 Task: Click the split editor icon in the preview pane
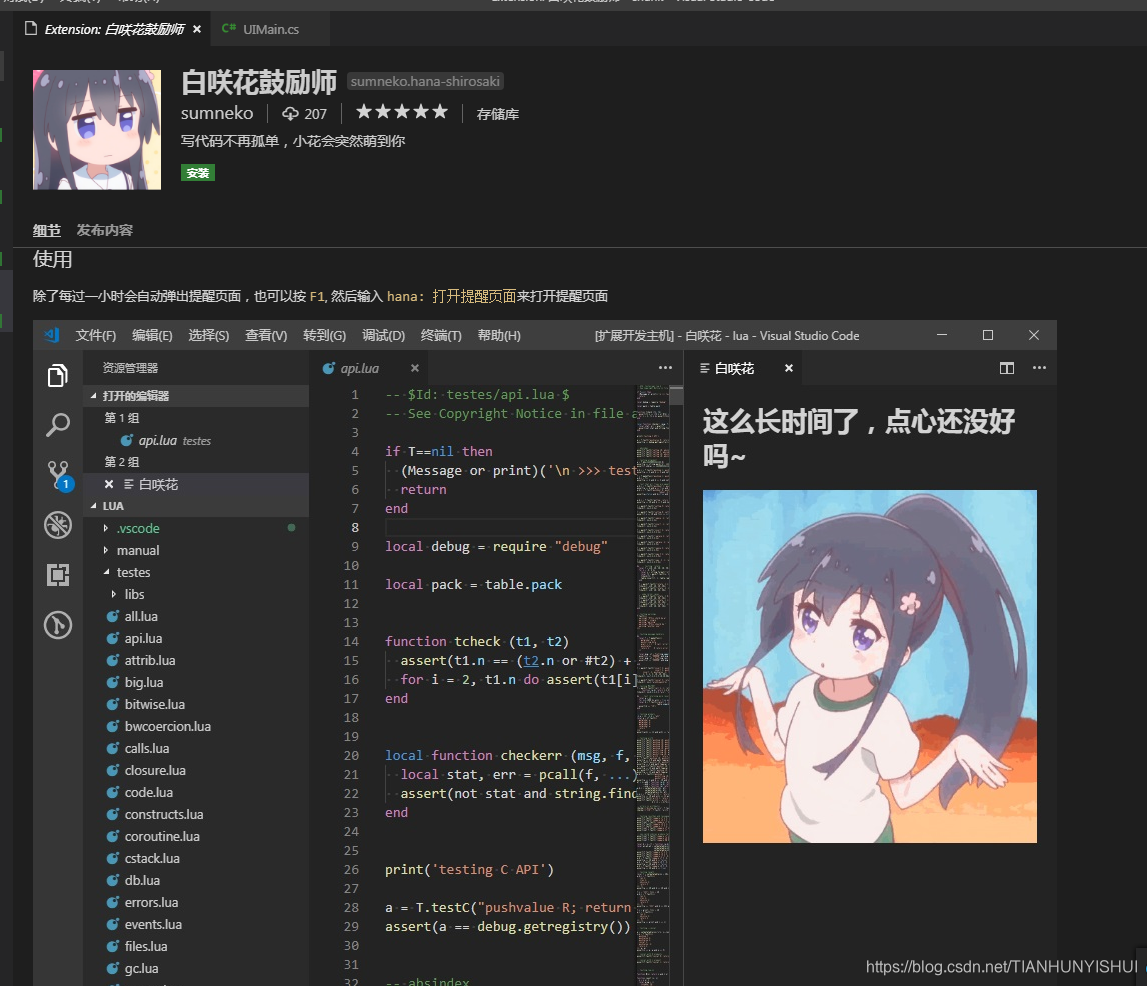click(1007, 368)
